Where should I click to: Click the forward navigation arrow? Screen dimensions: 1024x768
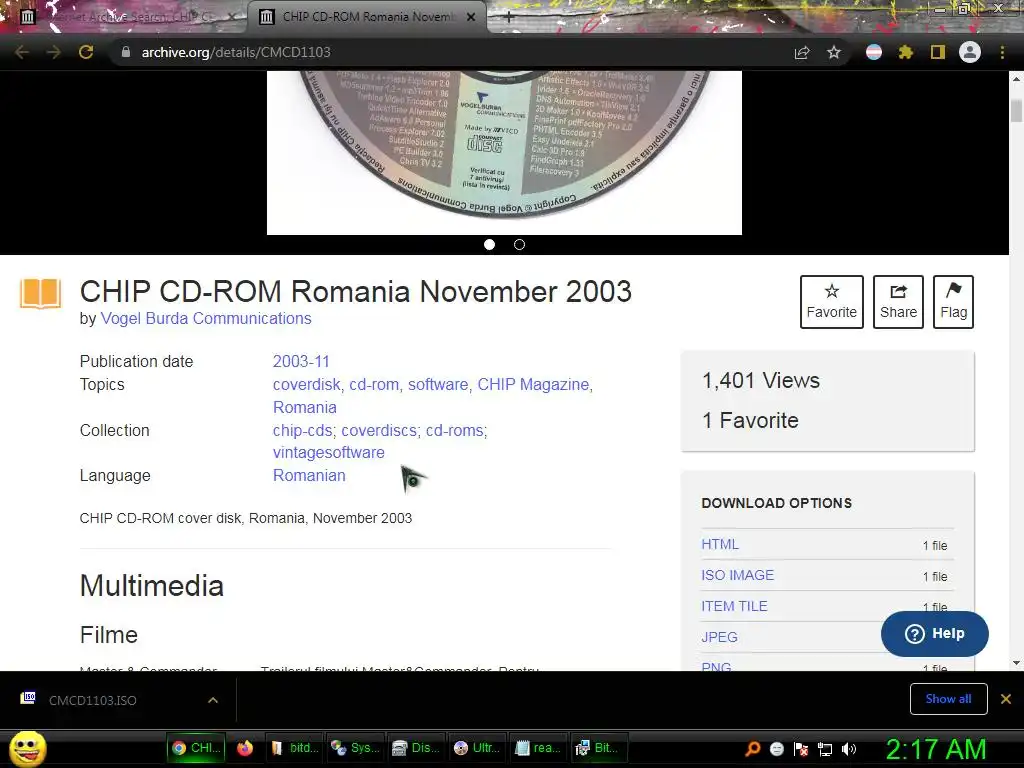[x=54, y=52]
